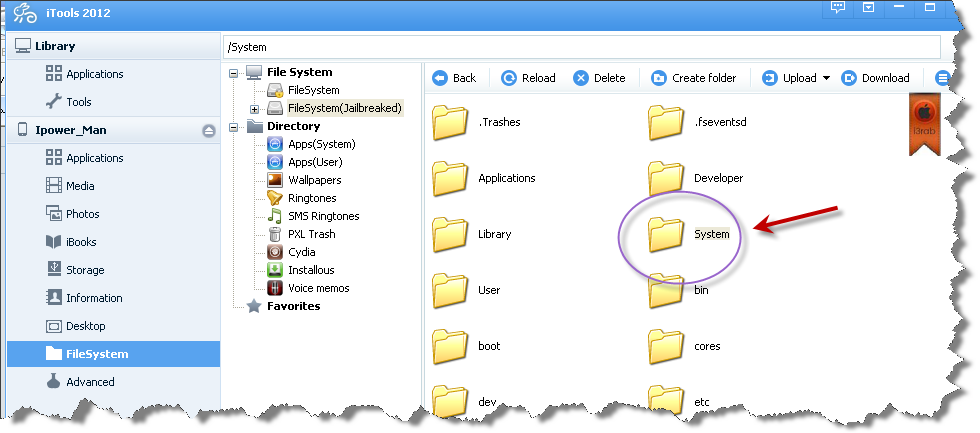Collapse the Directory tree node

[x=234, y=127]
